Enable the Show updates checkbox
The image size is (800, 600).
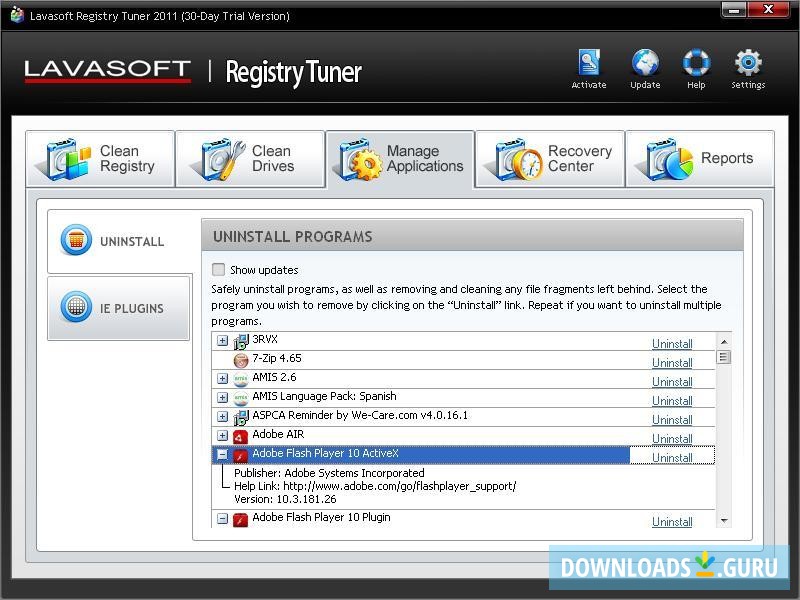click(x=218, y=269)
